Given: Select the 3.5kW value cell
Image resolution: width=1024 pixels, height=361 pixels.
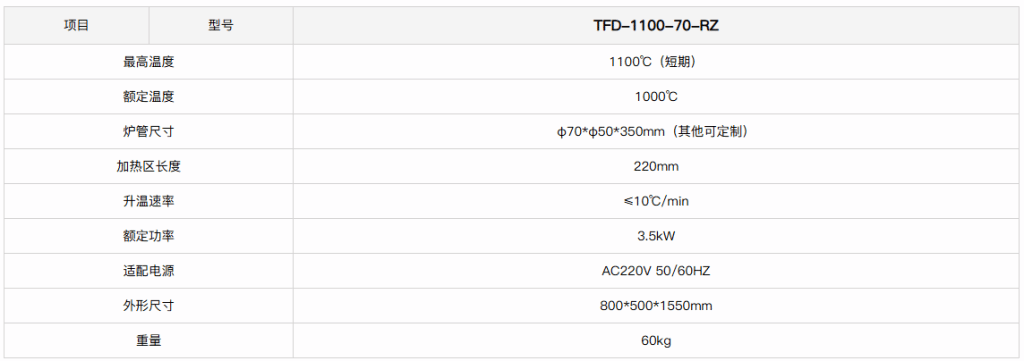Looking at the screenshot, I should 656,236.
